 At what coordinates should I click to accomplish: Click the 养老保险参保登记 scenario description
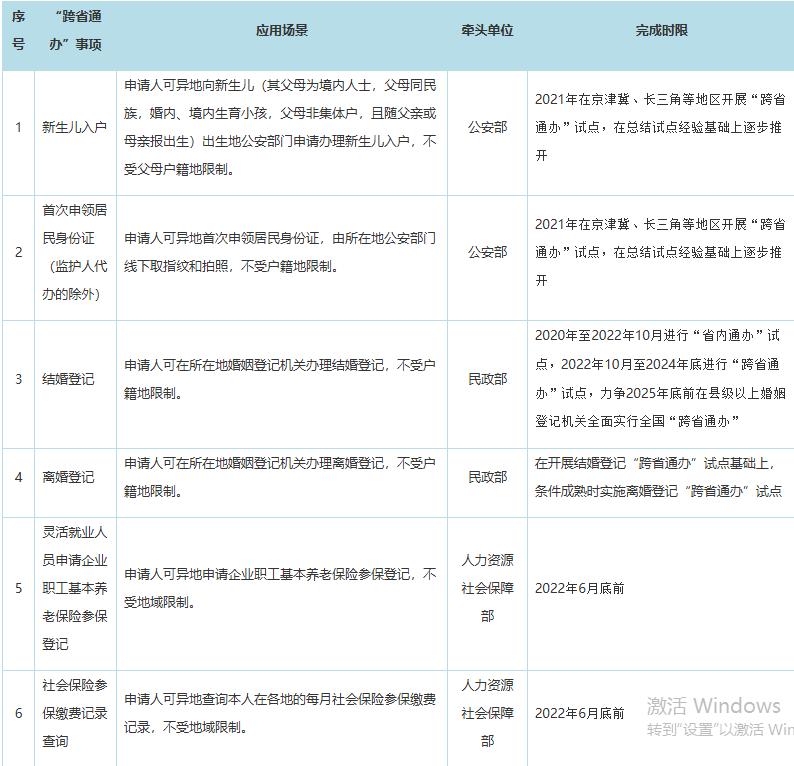(x=280, y=588)
